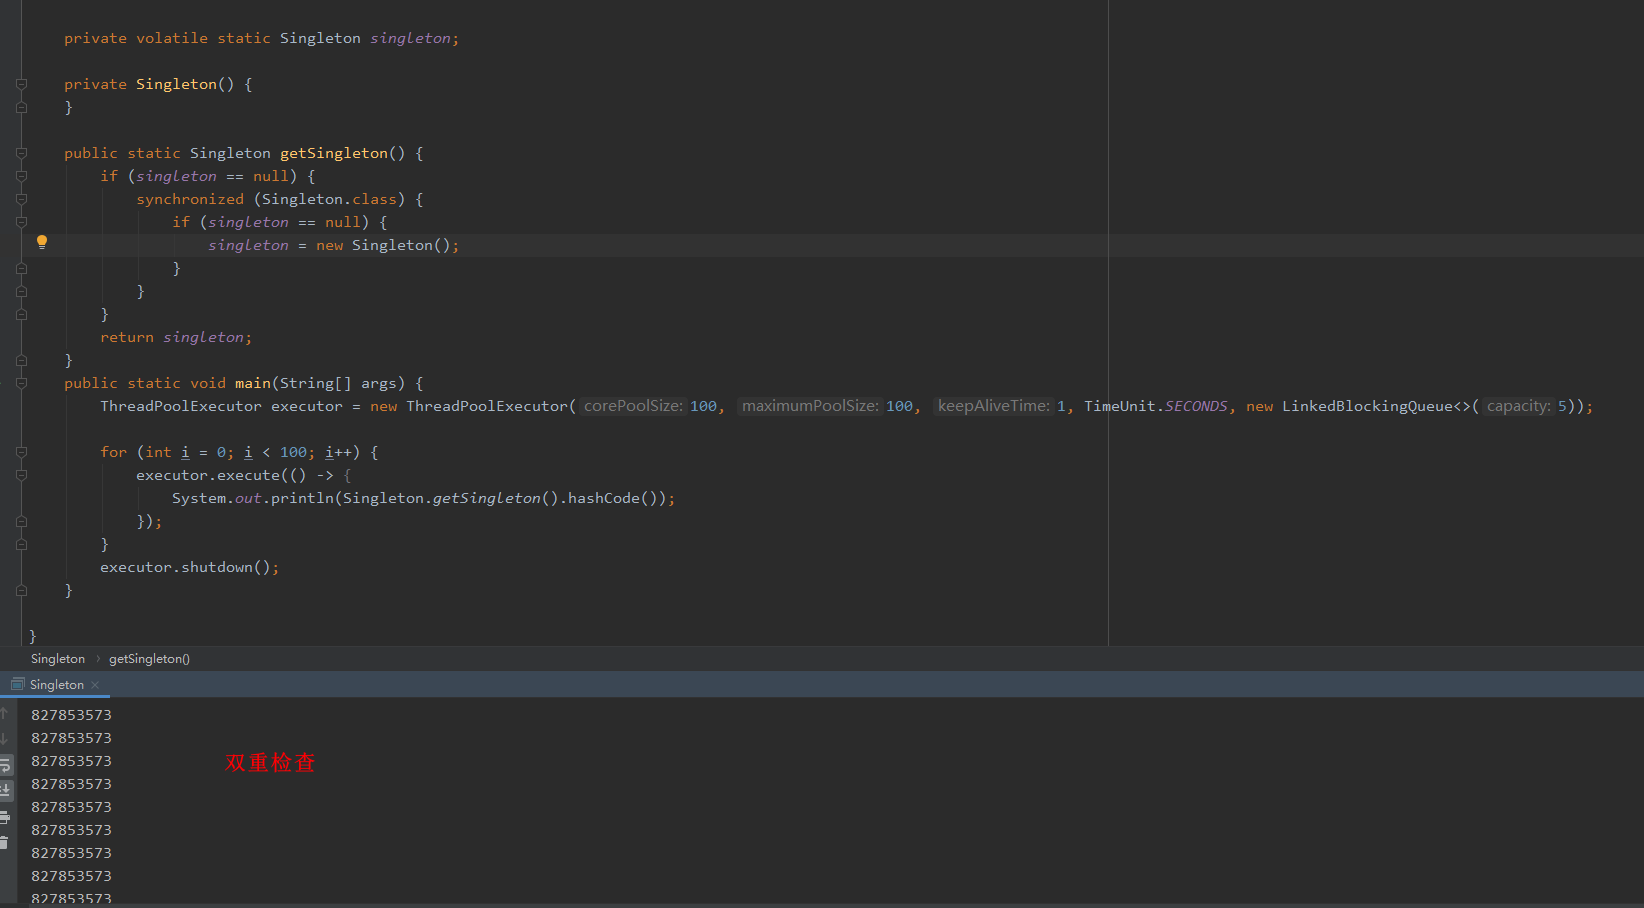Click the print icon in console toolbar
This screenshot has width=1644, height=908.
[x=4, y=817]
